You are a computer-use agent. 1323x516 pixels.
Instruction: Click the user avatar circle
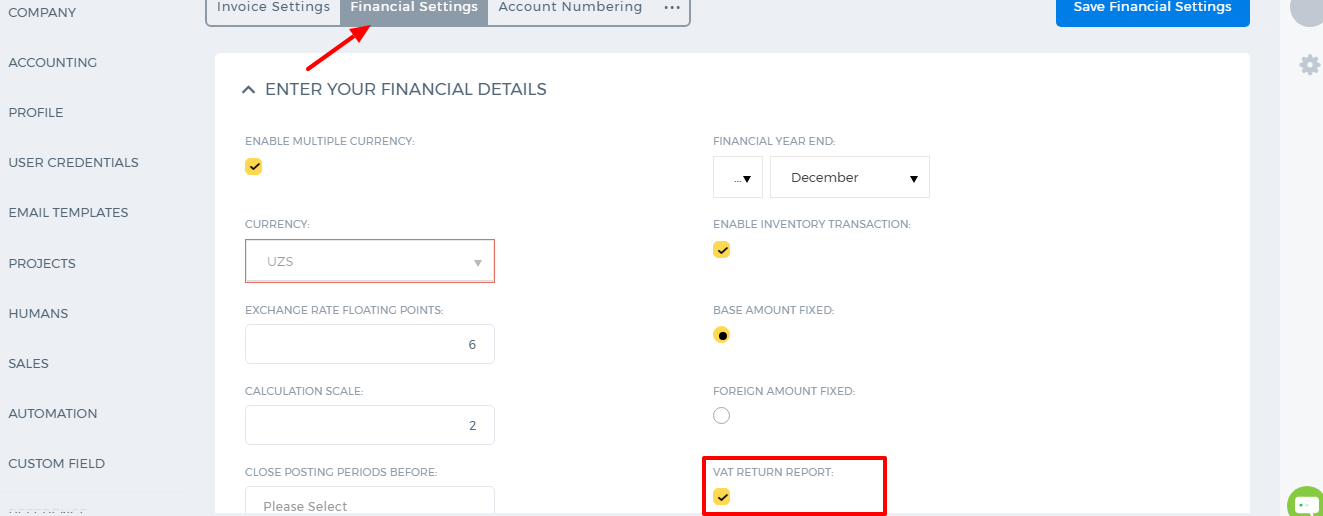[1306, 10]
